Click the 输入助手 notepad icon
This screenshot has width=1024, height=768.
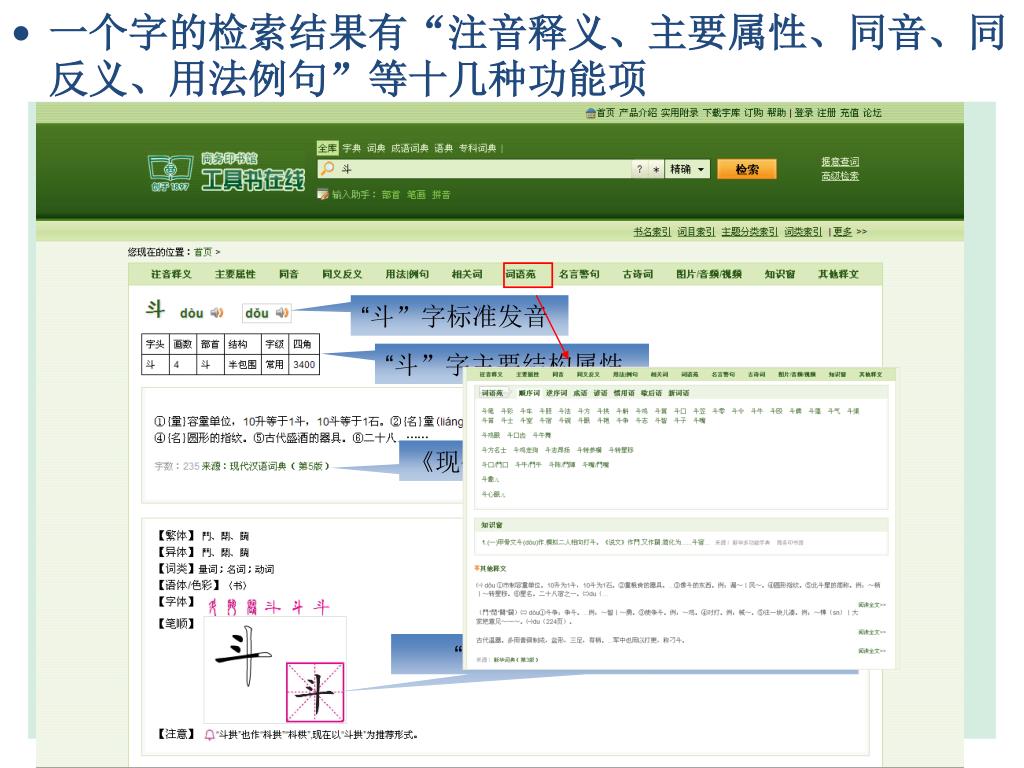click(x=323, y=194)
